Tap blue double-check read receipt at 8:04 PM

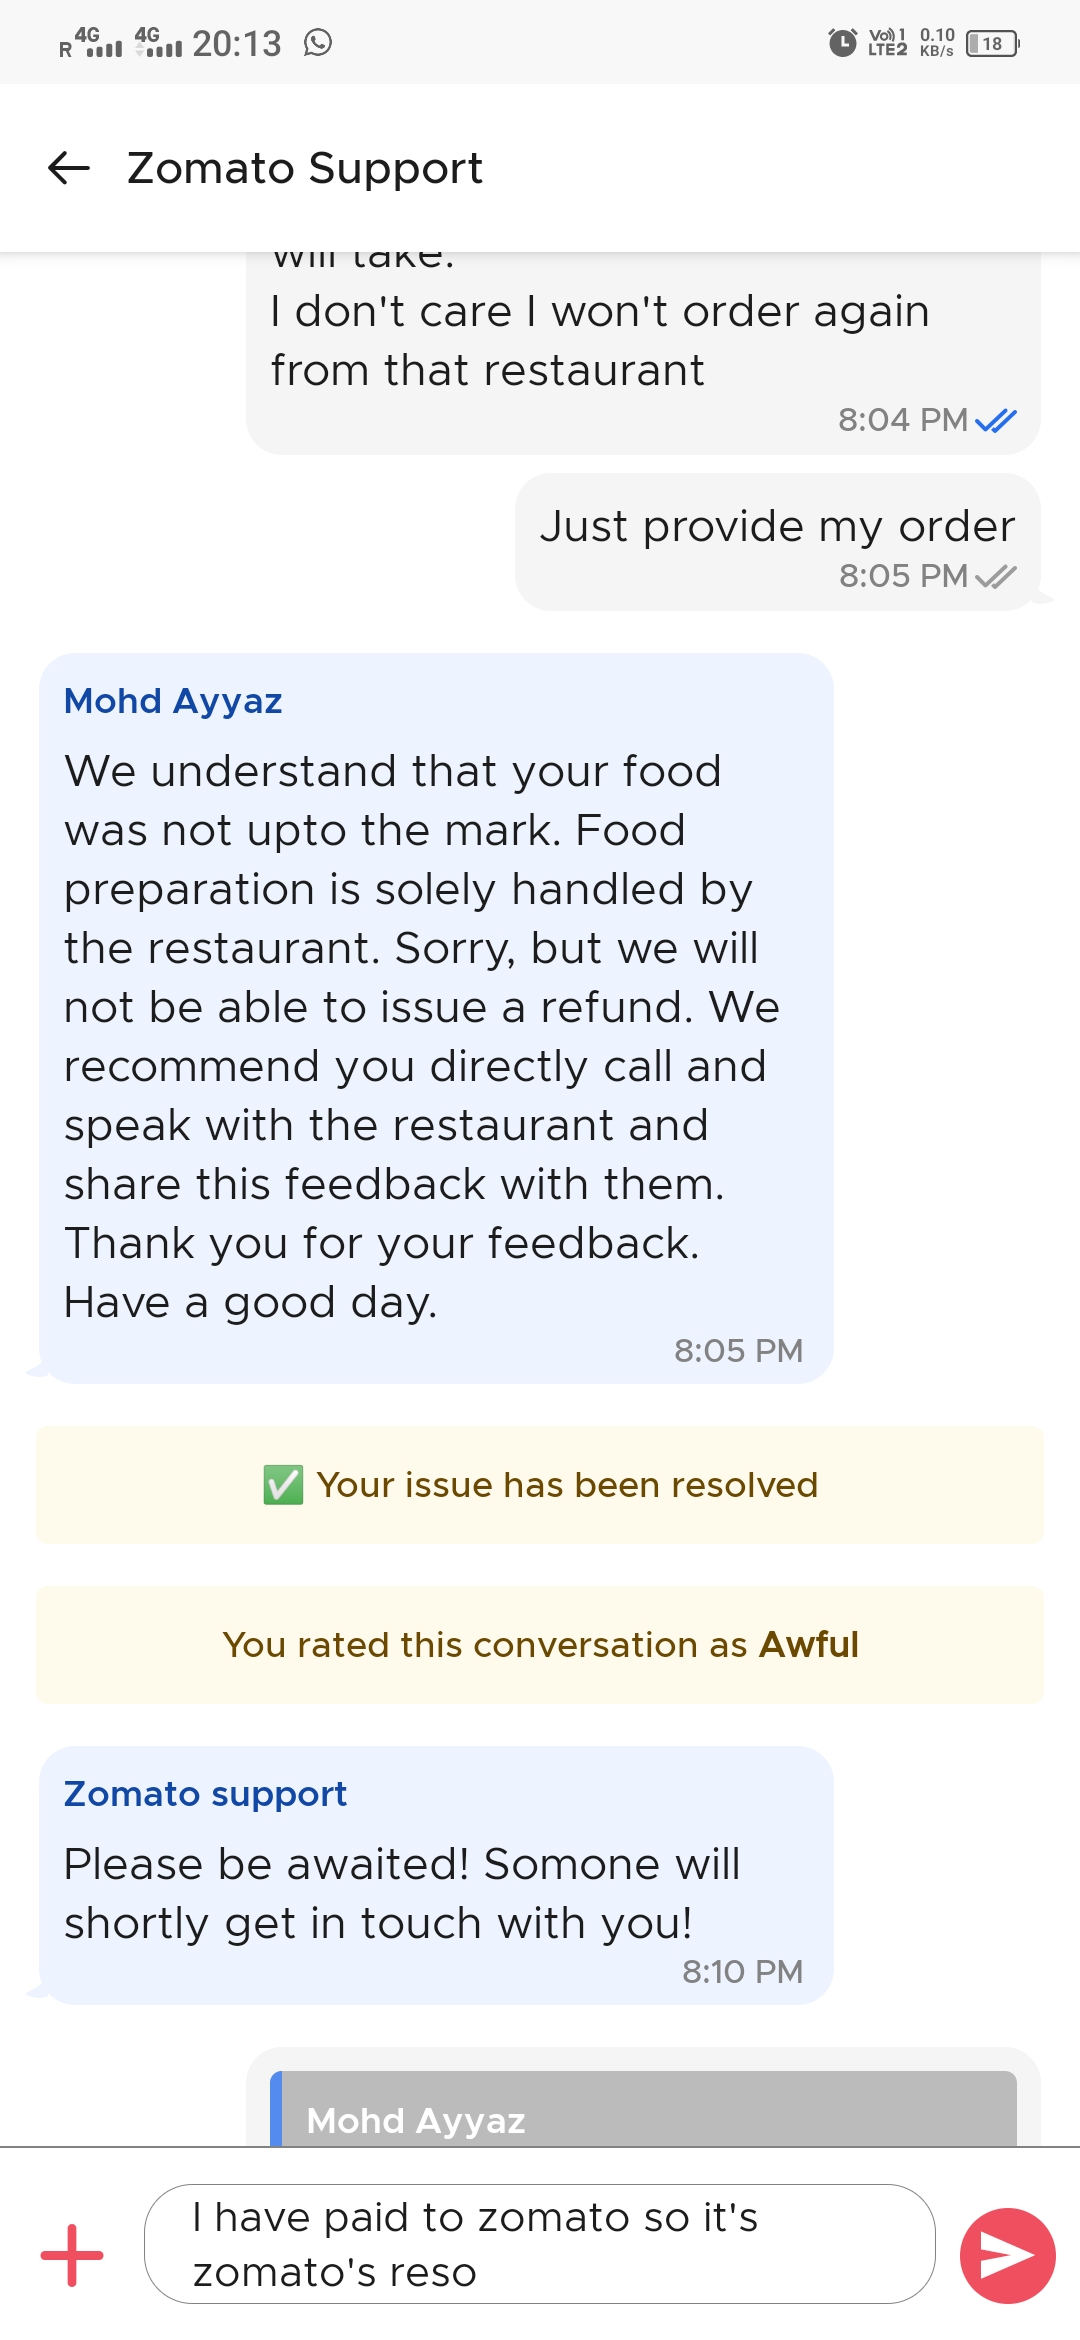click(996, 420)
